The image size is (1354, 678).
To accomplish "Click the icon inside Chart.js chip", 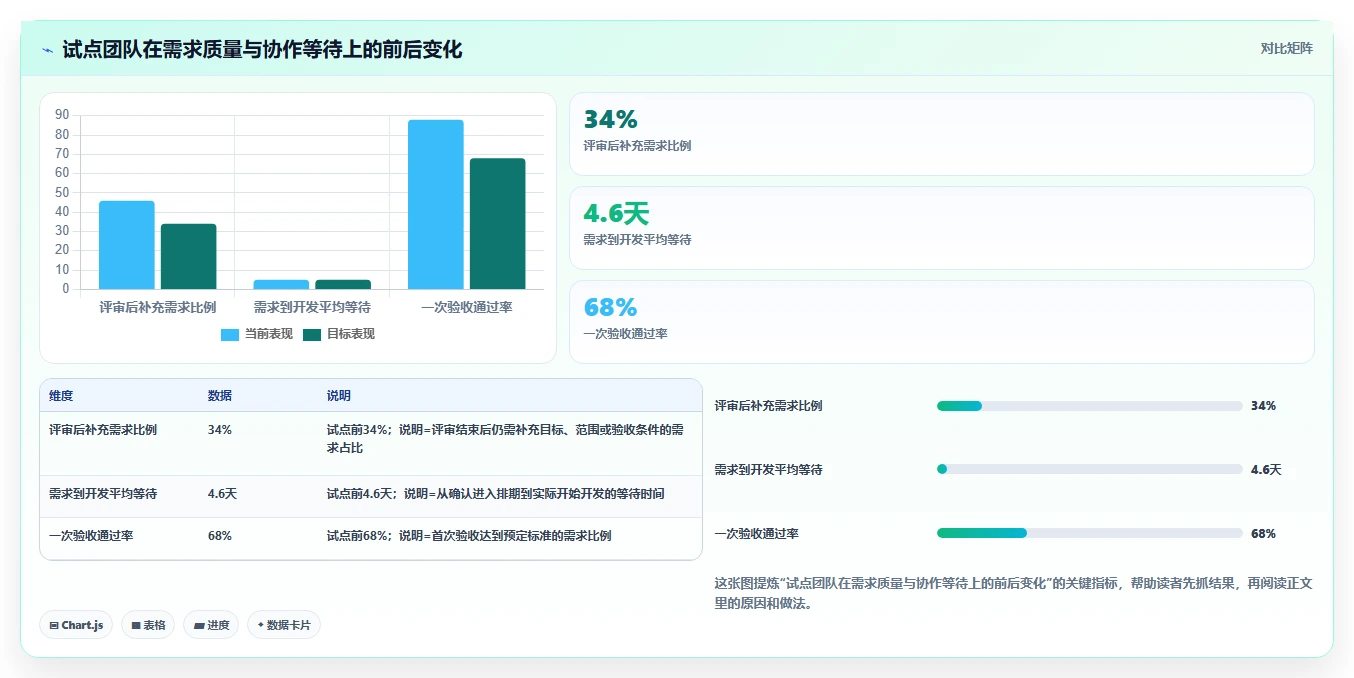I will point(54,626).
